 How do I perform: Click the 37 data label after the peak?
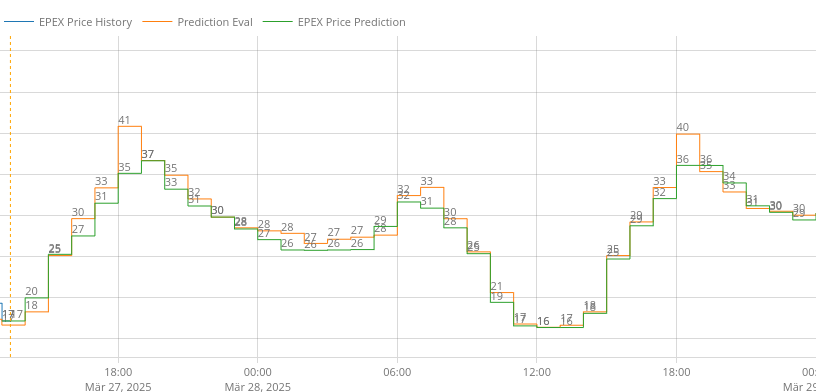tap(148, 154)
